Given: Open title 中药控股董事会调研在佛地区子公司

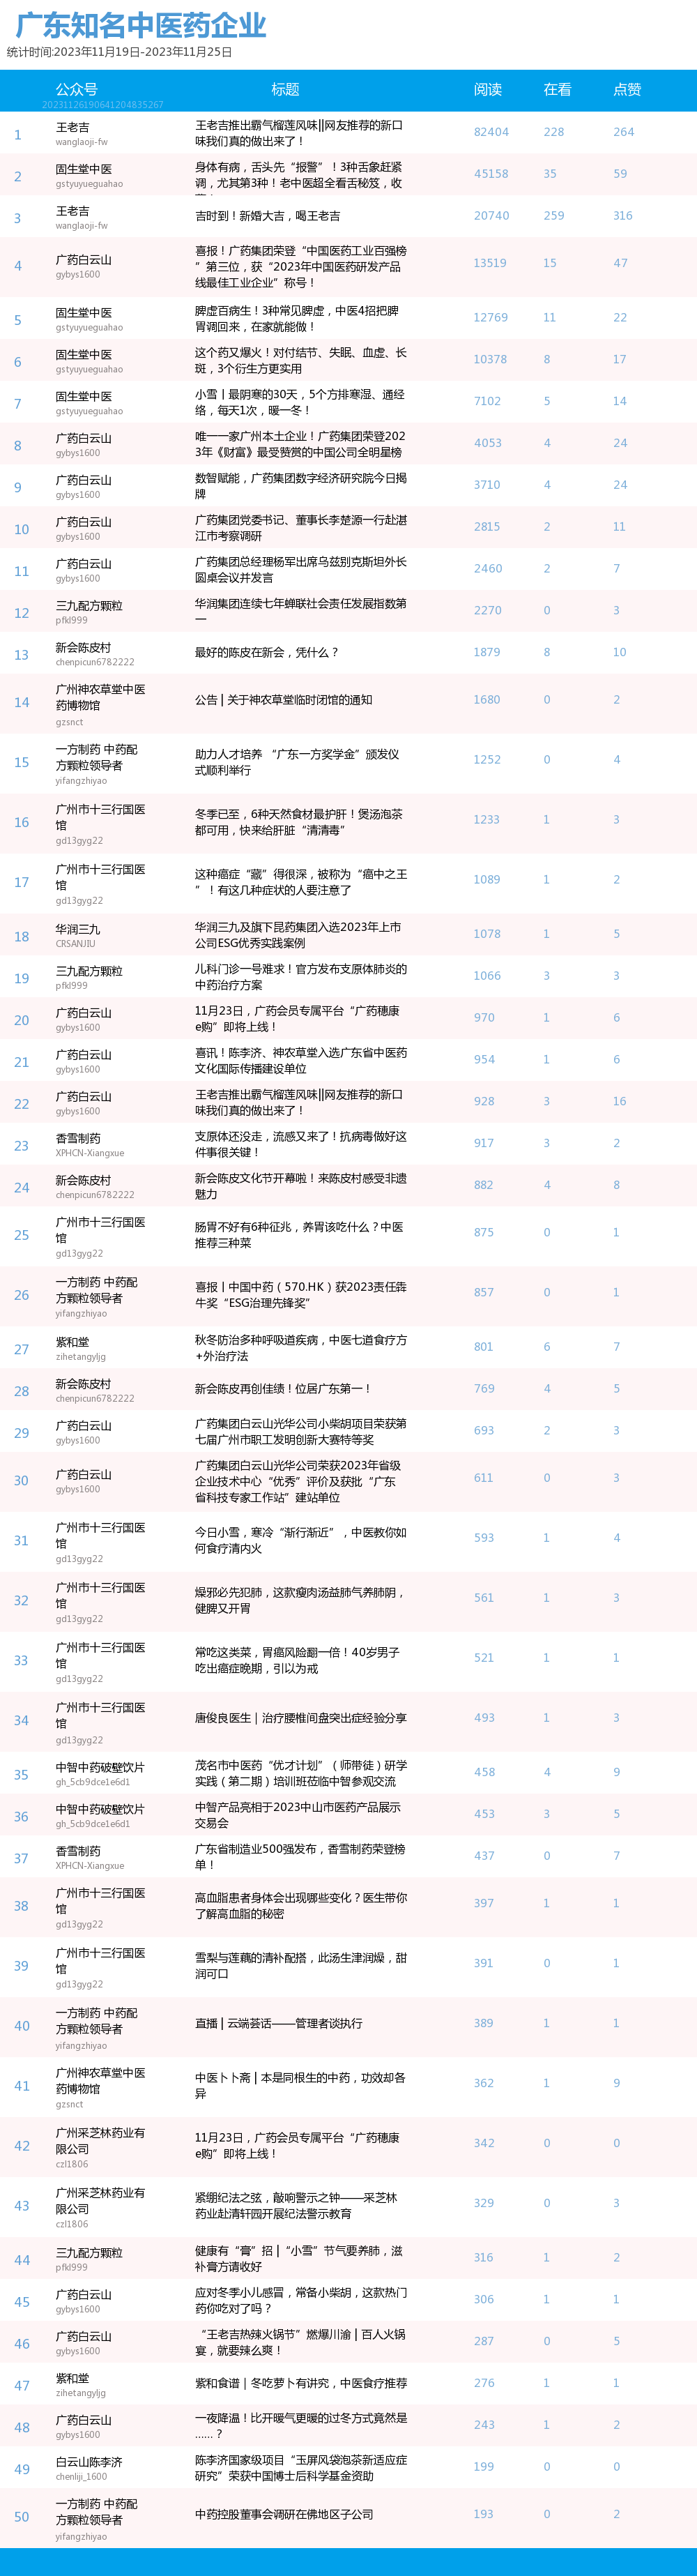Looking at the screenshot, I should pos(284,2514).
